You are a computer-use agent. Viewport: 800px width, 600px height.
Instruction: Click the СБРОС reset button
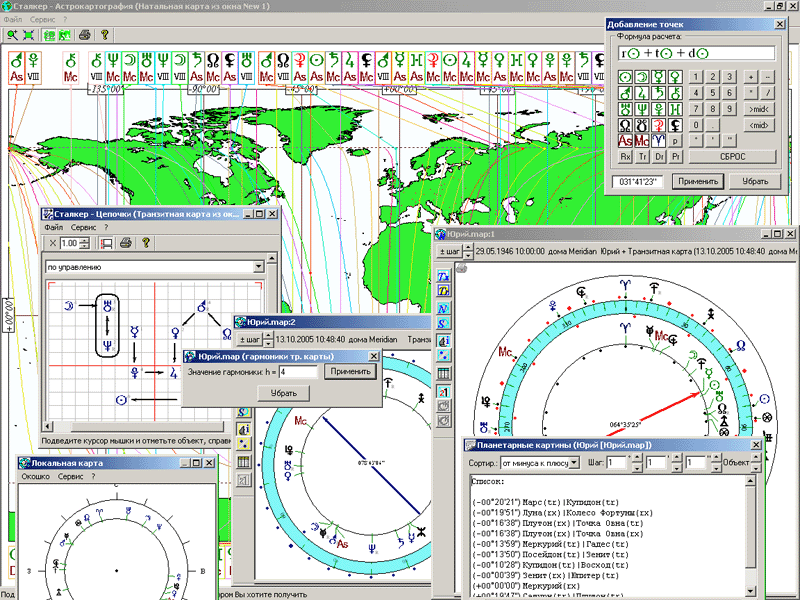(x=733, y=157)
